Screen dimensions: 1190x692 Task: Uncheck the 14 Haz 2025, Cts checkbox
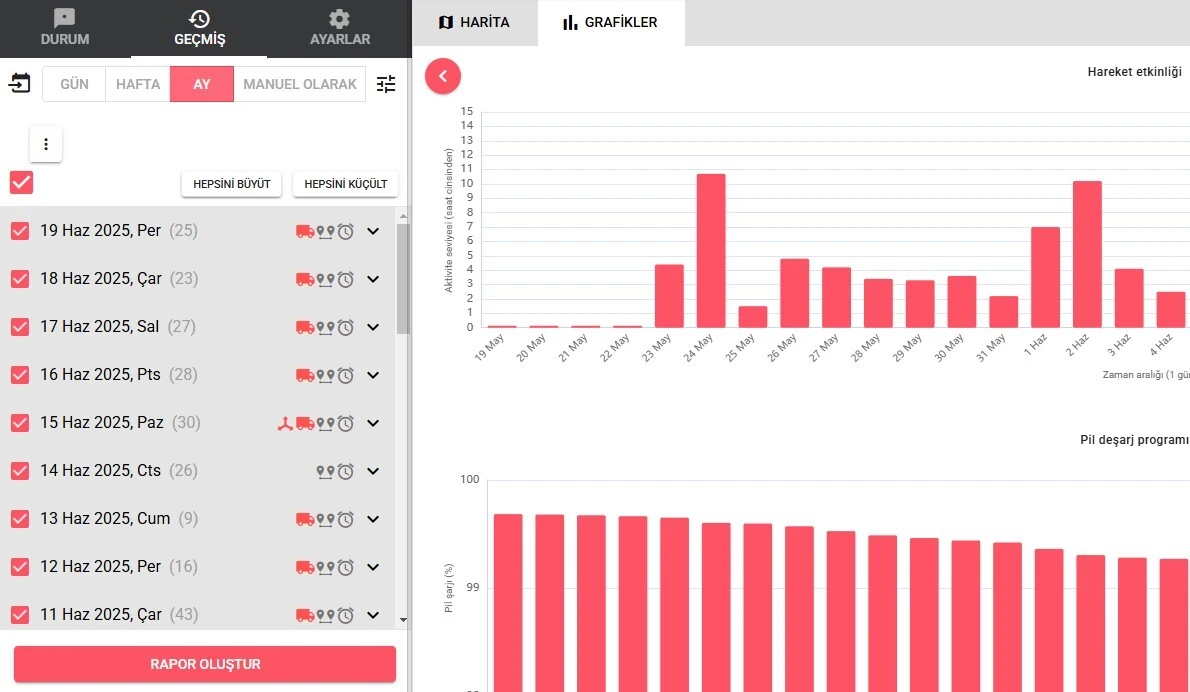[20, 470]
